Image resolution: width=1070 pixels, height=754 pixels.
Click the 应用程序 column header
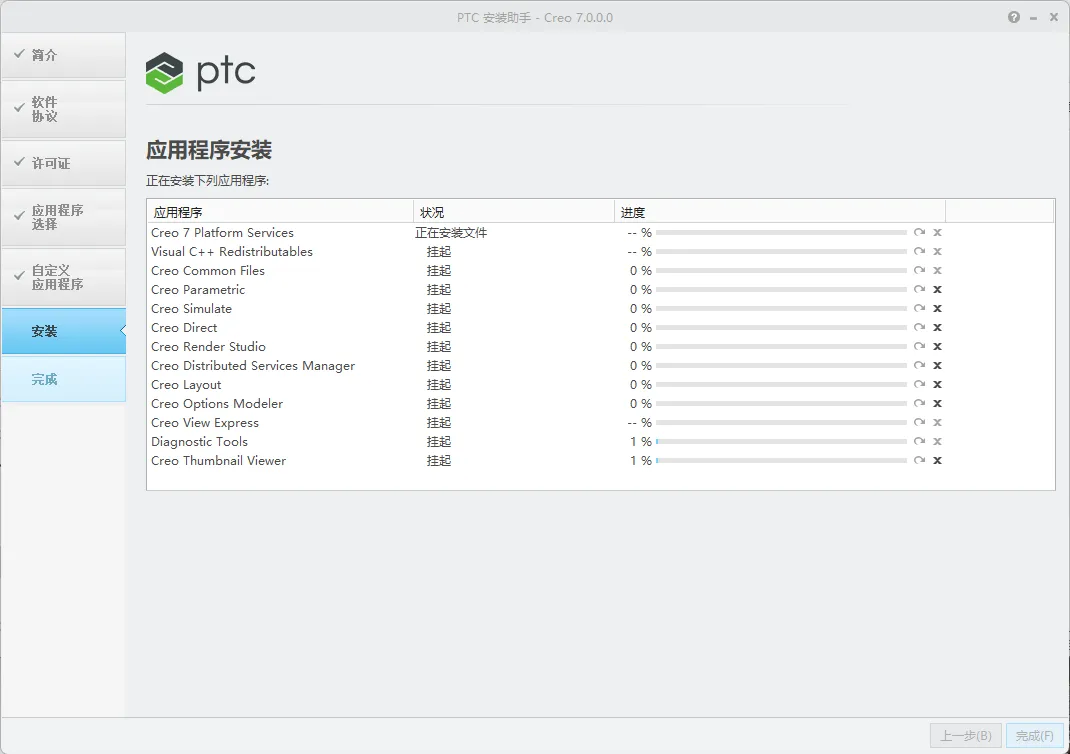point(280,212)
